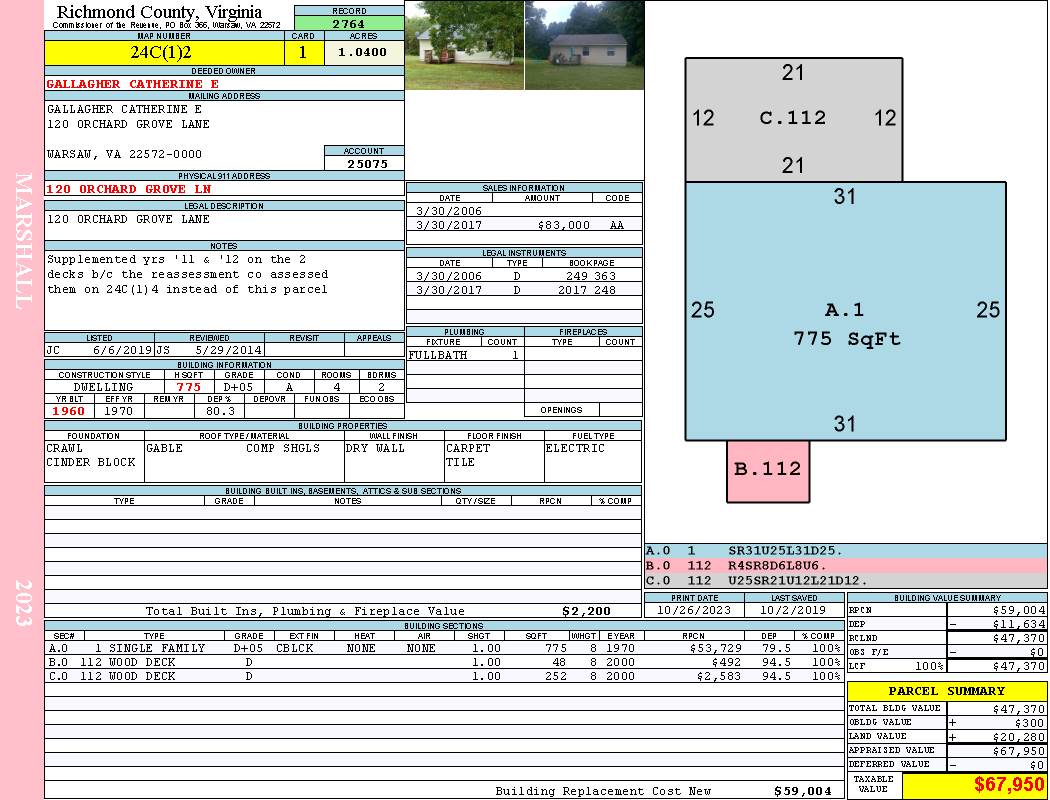
Task: Click the yellow PARCEL SUMMARY header
Action: [947, 691]
